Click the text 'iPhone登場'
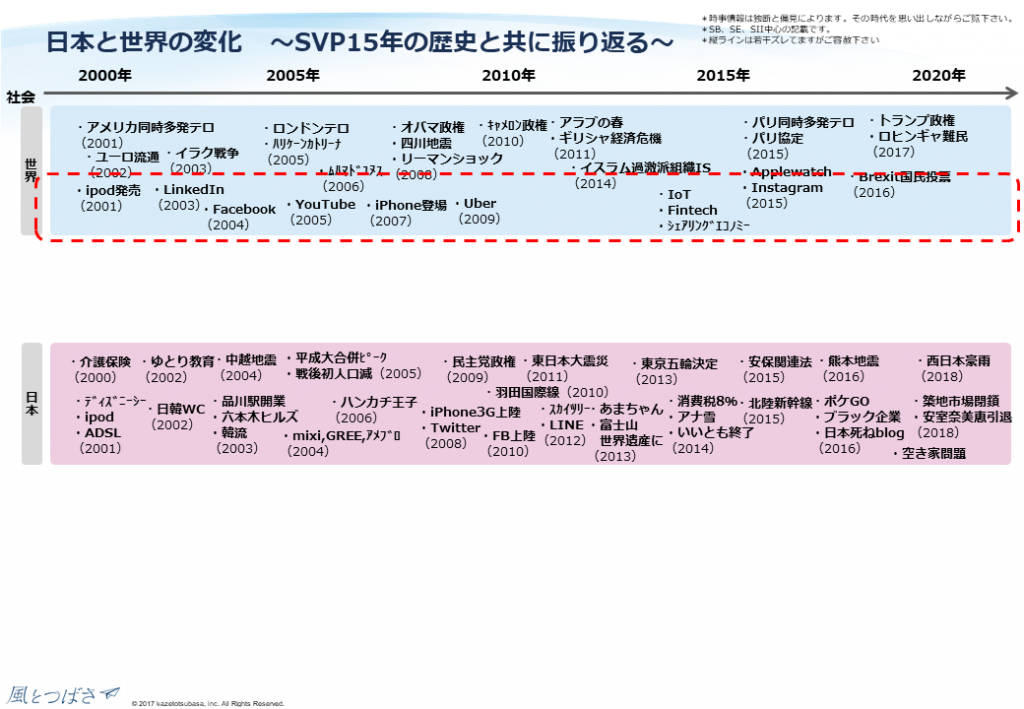The image size is (1024, 709). (411, 205)
